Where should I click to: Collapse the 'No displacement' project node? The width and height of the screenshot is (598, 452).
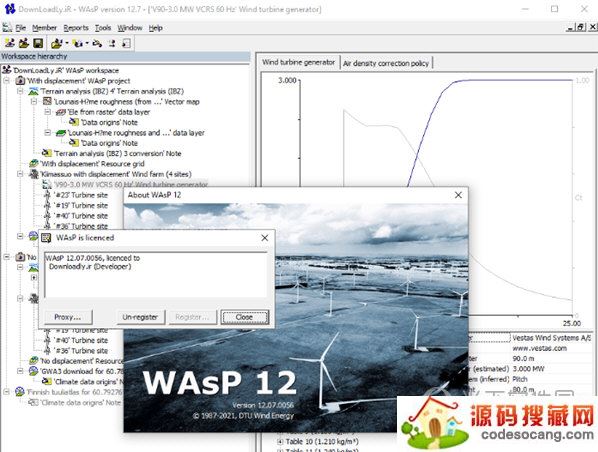point(6,257)
